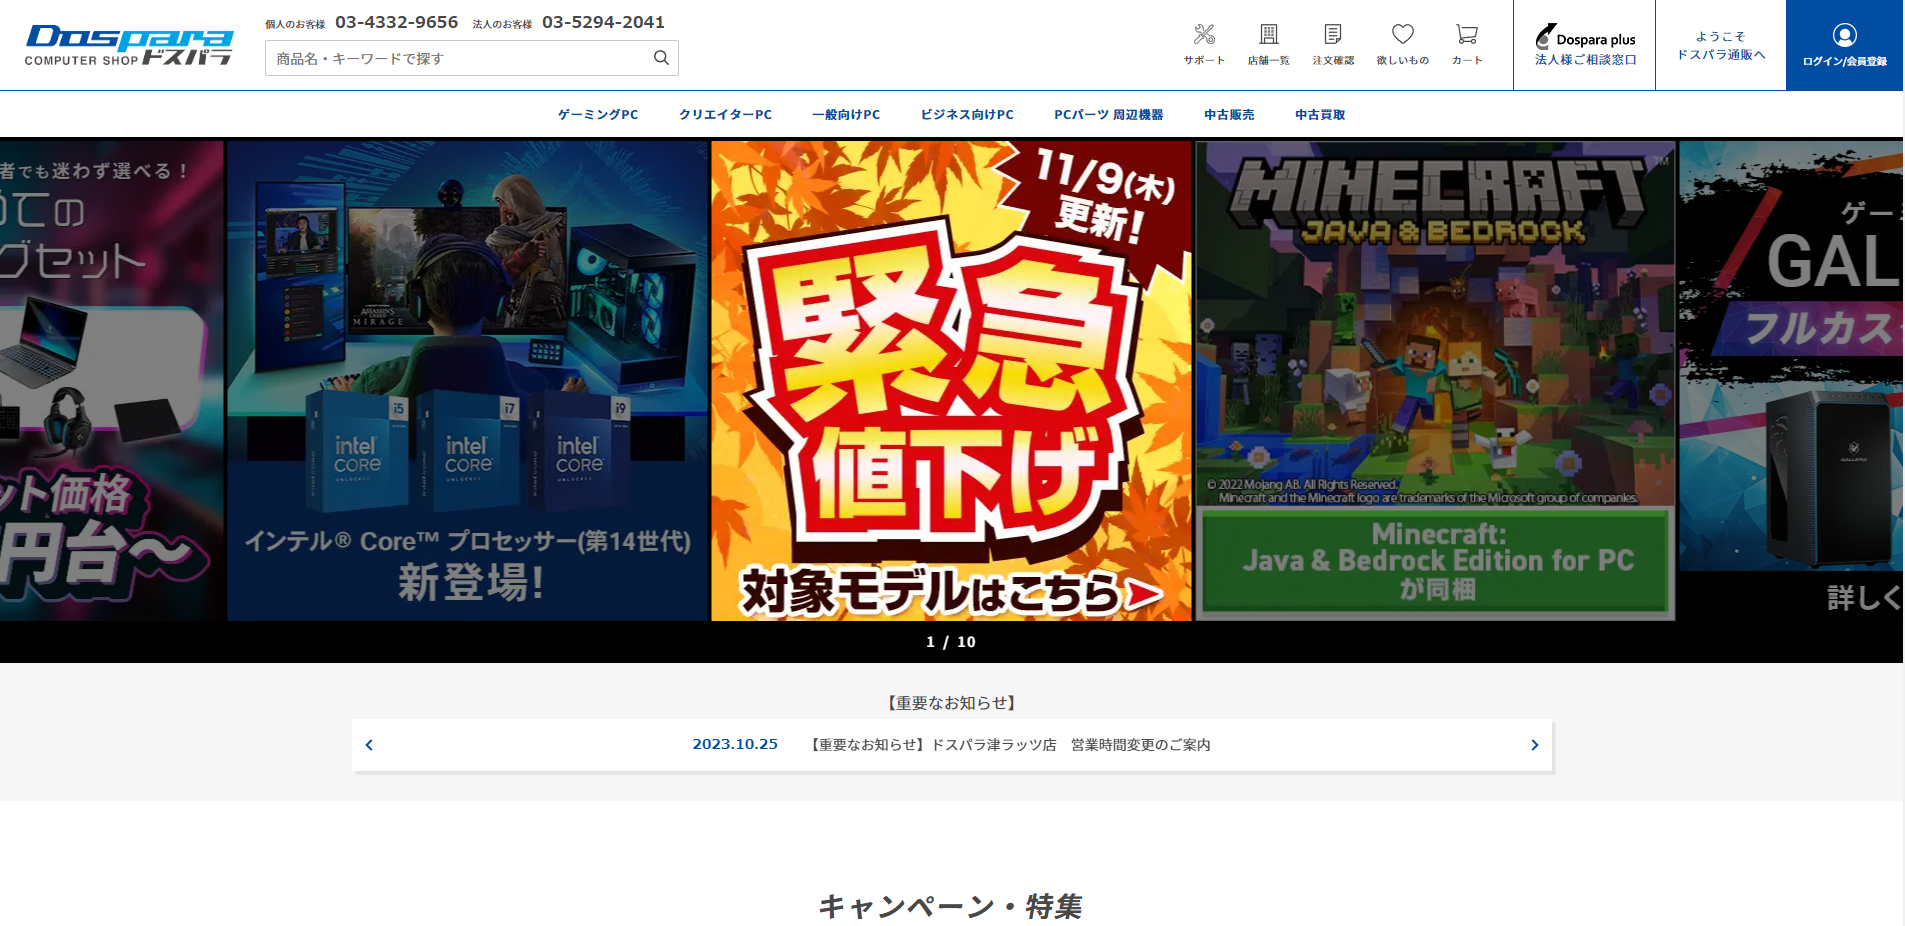
Task: Open the shopping cart icon
Action: (1466, 37)
